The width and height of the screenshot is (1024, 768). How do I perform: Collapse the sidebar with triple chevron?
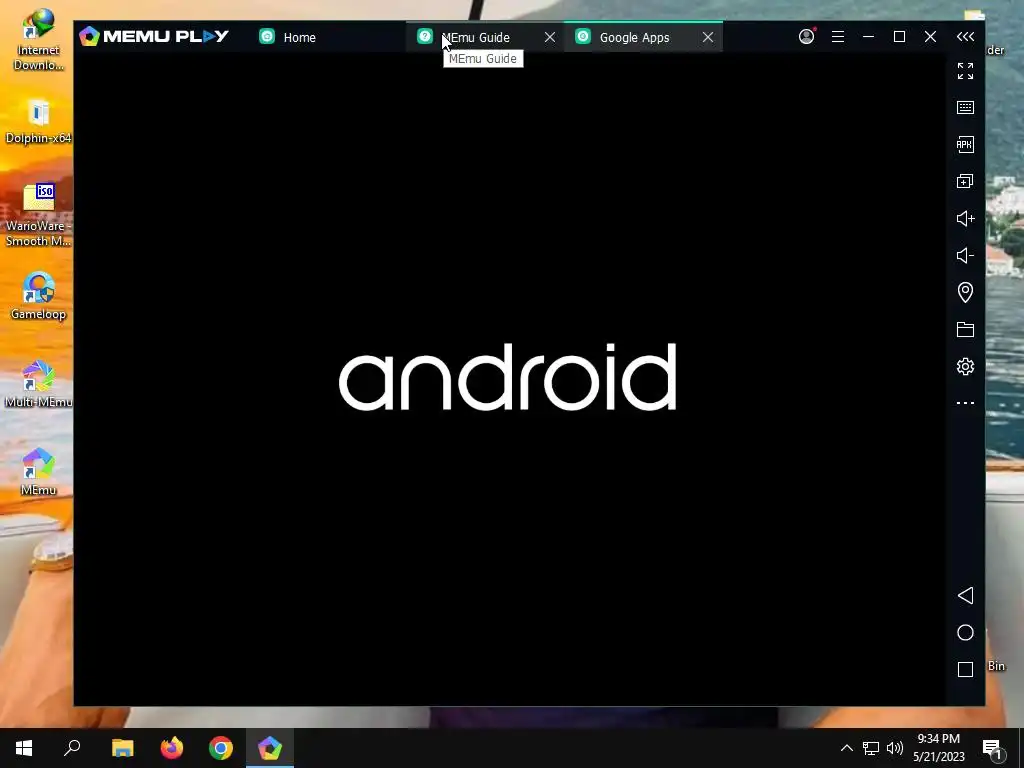(x=965, y=37)
